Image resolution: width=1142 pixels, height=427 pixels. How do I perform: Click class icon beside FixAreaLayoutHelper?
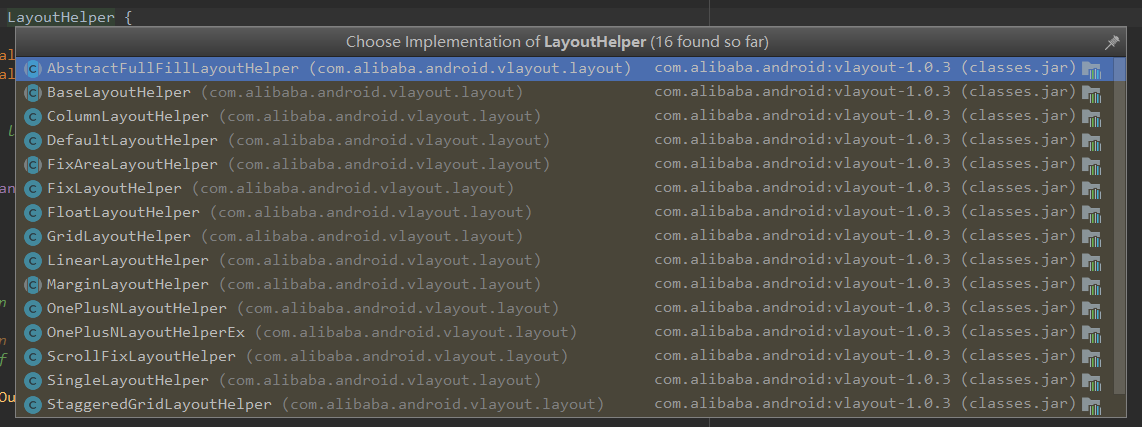coord(32,165)
